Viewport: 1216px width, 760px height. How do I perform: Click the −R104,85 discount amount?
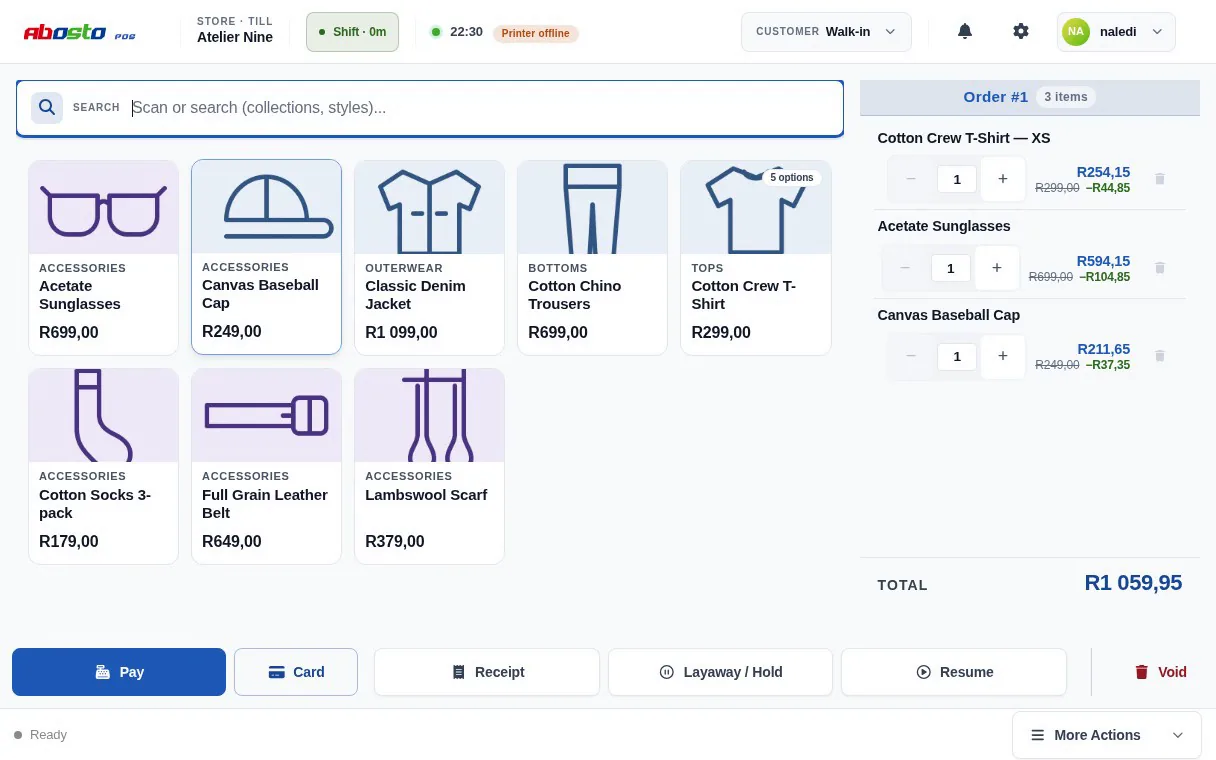pyautogui.click(x=1105, y=277)
